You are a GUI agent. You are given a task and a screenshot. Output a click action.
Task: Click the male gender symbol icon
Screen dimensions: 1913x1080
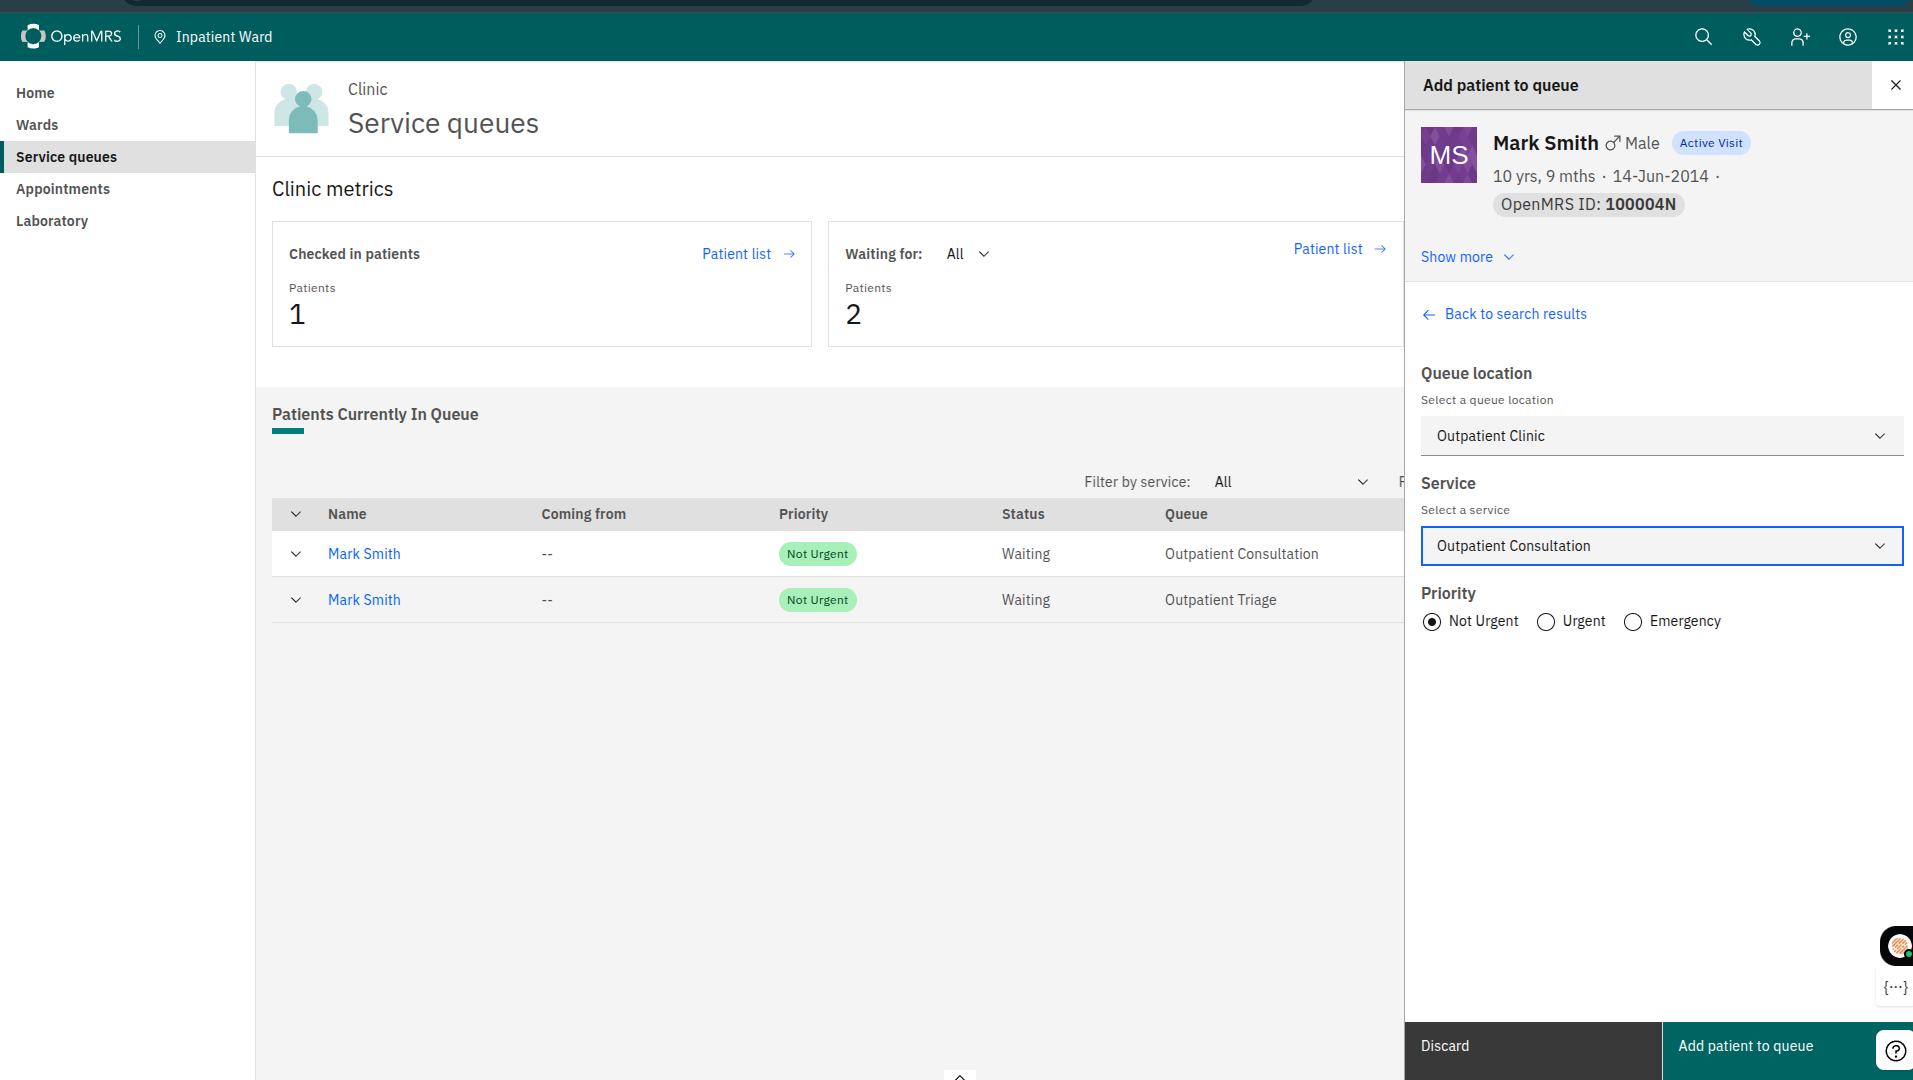pyautogui.click(x=1612, y=144)
